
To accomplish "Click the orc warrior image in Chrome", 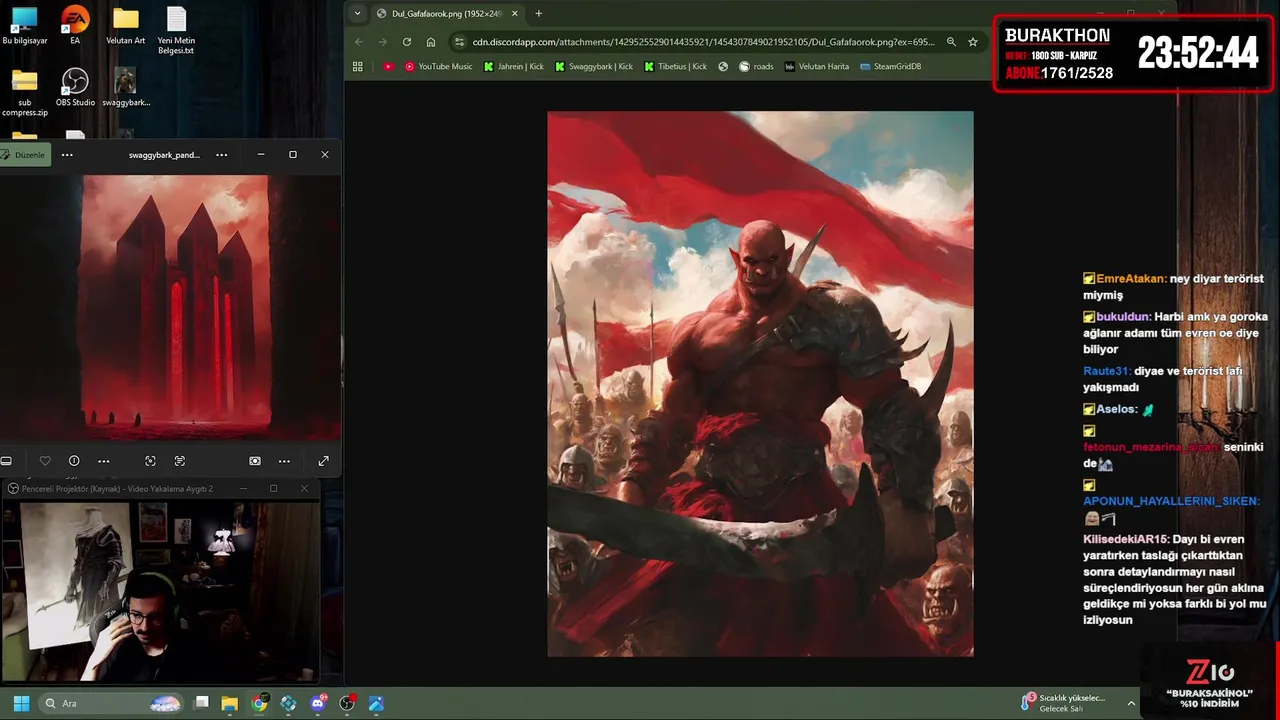I will [760, 384].
